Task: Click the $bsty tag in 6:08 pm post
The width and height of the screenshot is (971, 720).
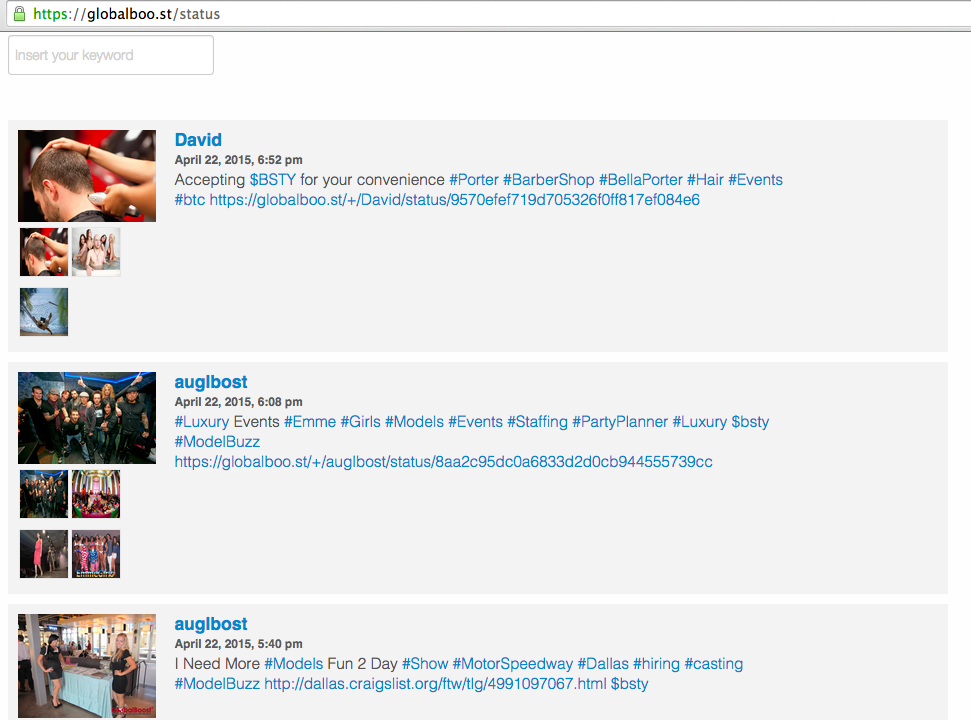Action: 750,422
